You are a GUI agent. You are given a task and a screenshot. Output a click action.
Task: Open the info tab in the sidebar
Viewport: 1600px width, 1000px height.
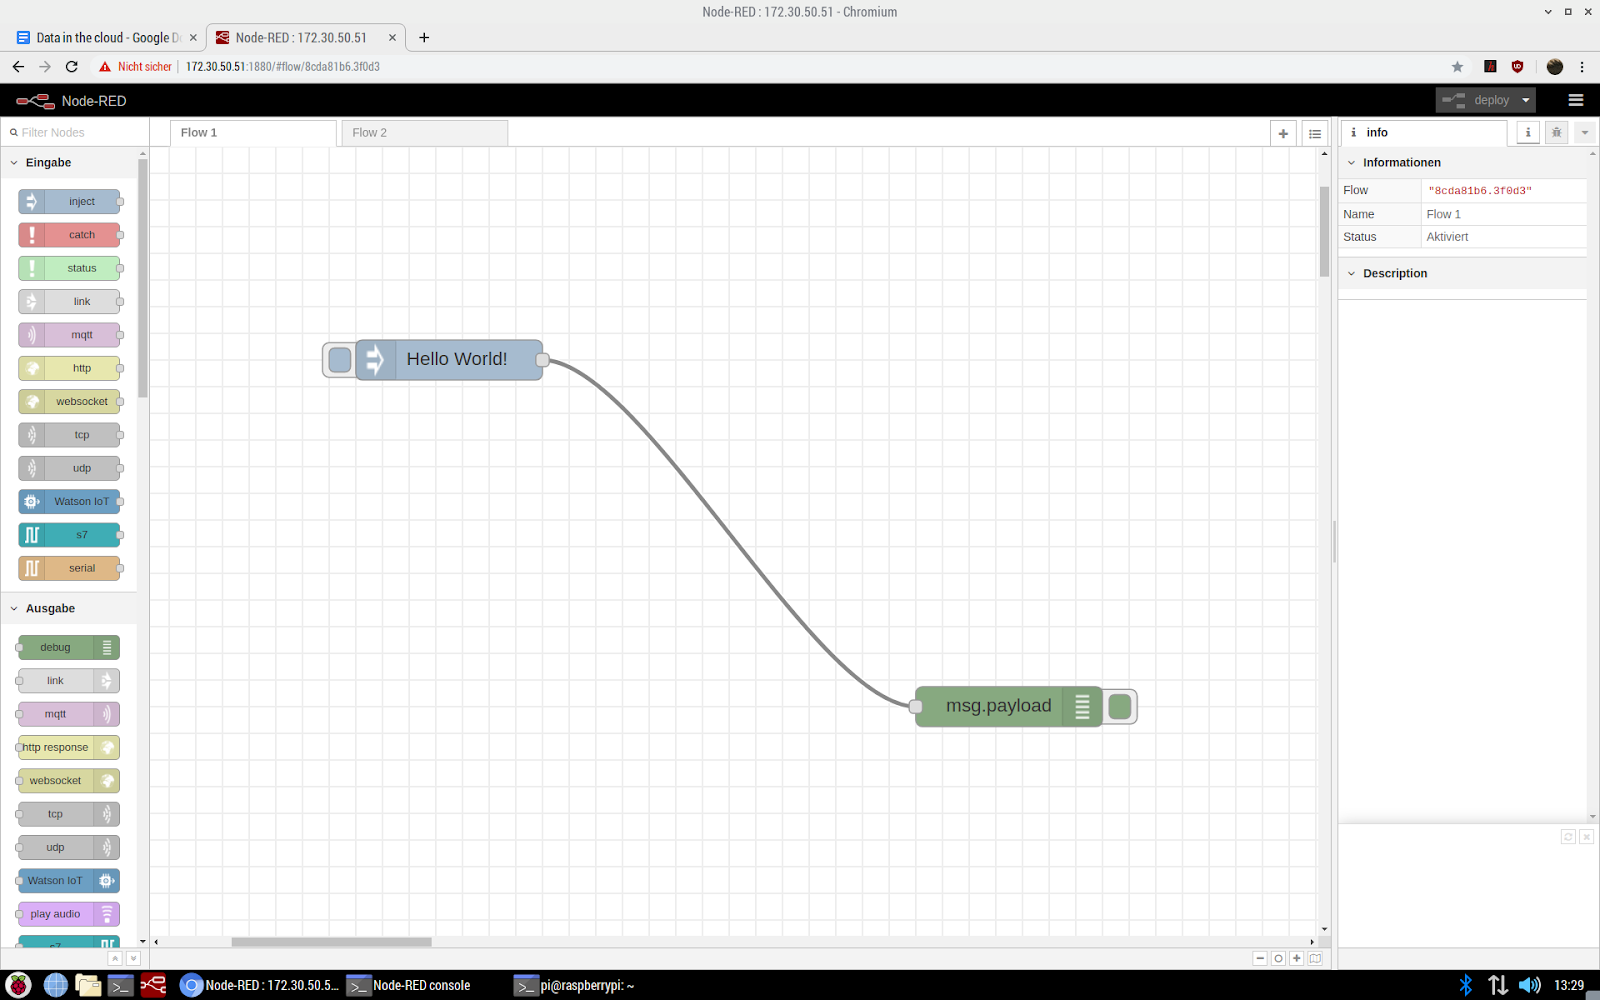pyautogui.click(x=1527, y=132)
